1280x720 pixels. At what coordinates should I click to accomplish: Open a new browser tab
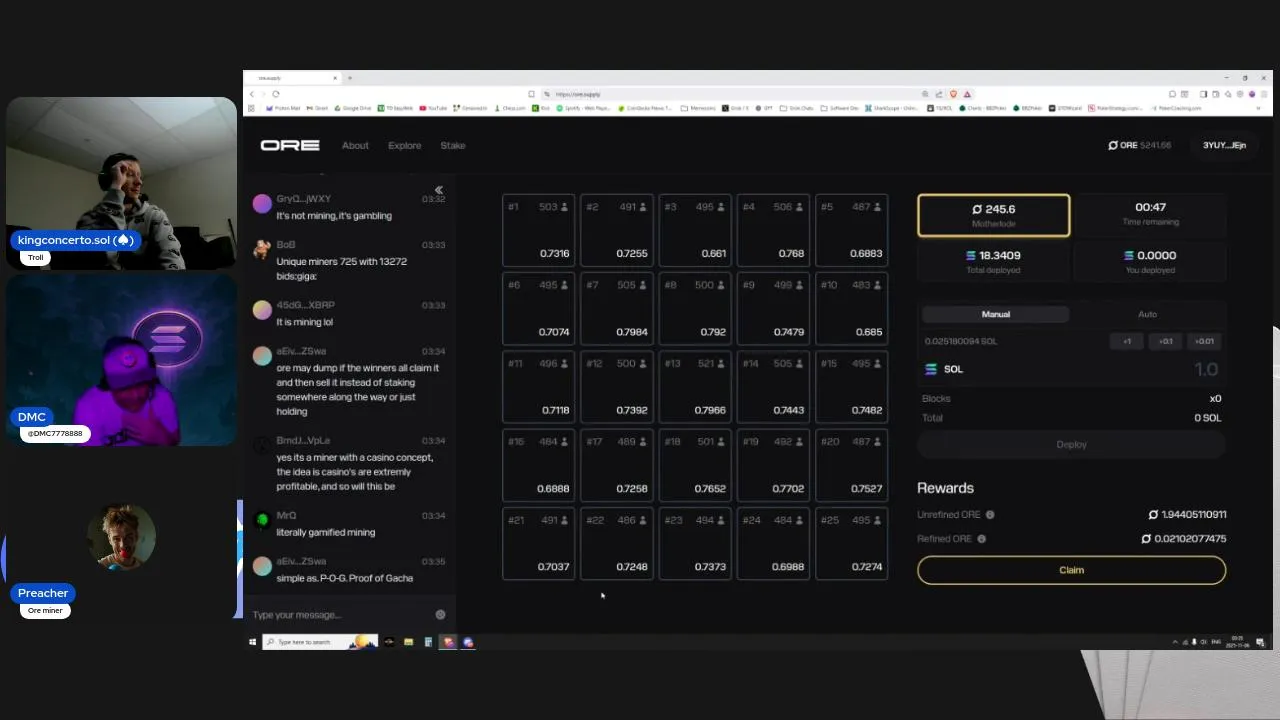350,78
